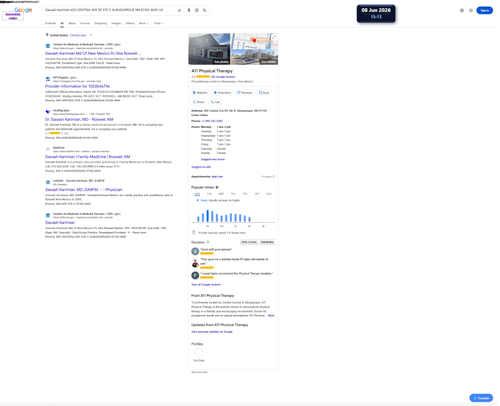Expand the map with the fullscreen icon

(x=274, y=37)
